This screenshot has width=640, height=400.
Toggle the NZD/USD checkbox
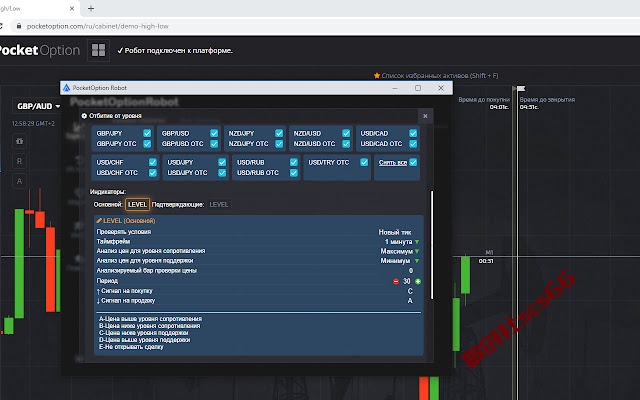(346, 133)
